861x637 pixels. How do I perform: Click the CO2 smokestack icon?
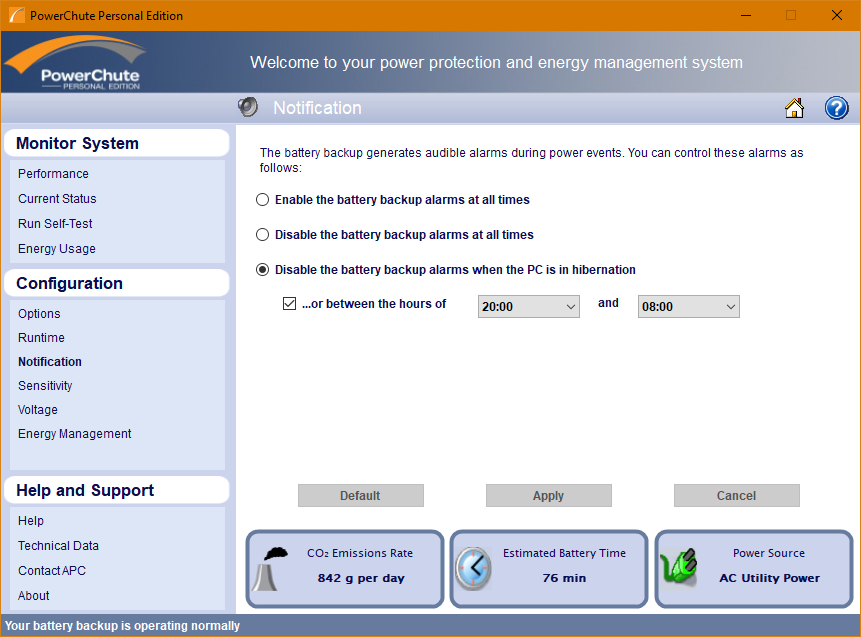click(270, 569)
